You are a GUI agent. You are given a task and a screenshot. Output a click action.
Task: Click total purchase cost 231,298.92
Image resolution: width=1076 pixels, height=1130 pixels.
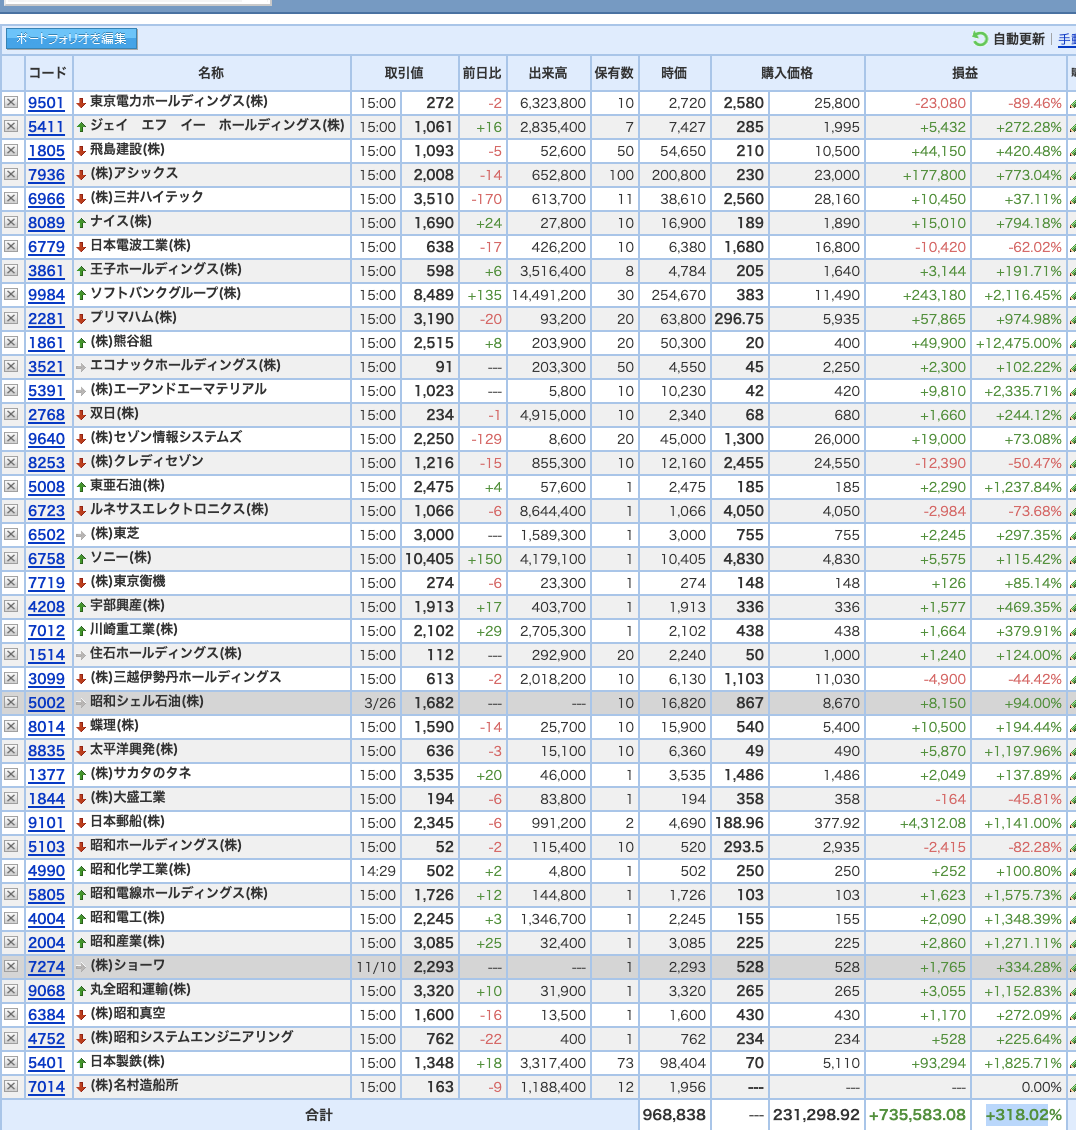pos(817,1115)
